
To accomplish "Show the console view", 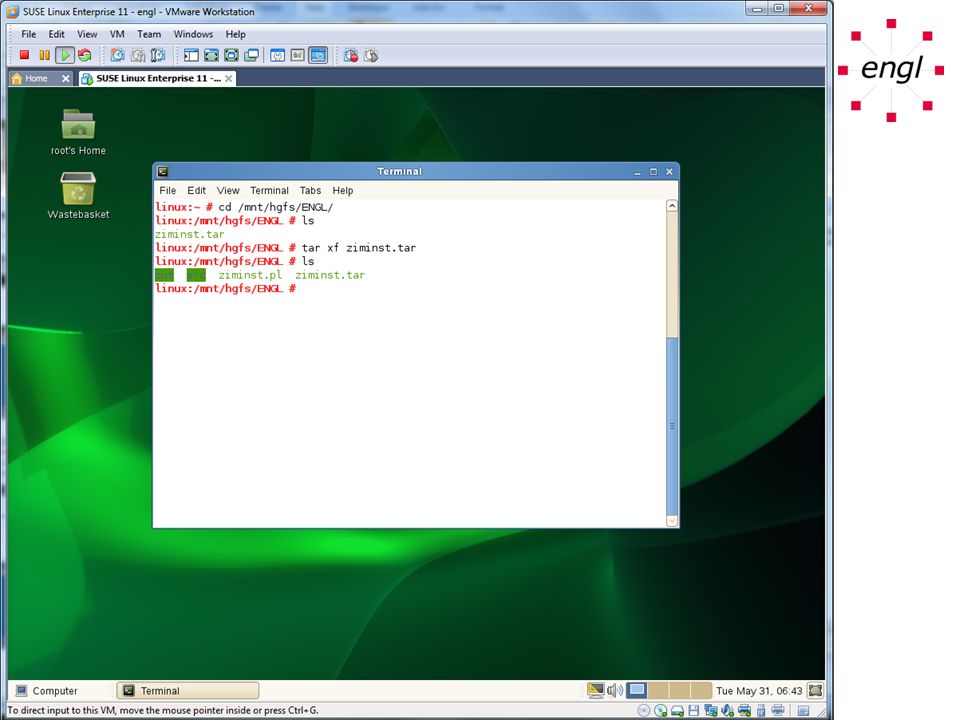I will point(318,55).
